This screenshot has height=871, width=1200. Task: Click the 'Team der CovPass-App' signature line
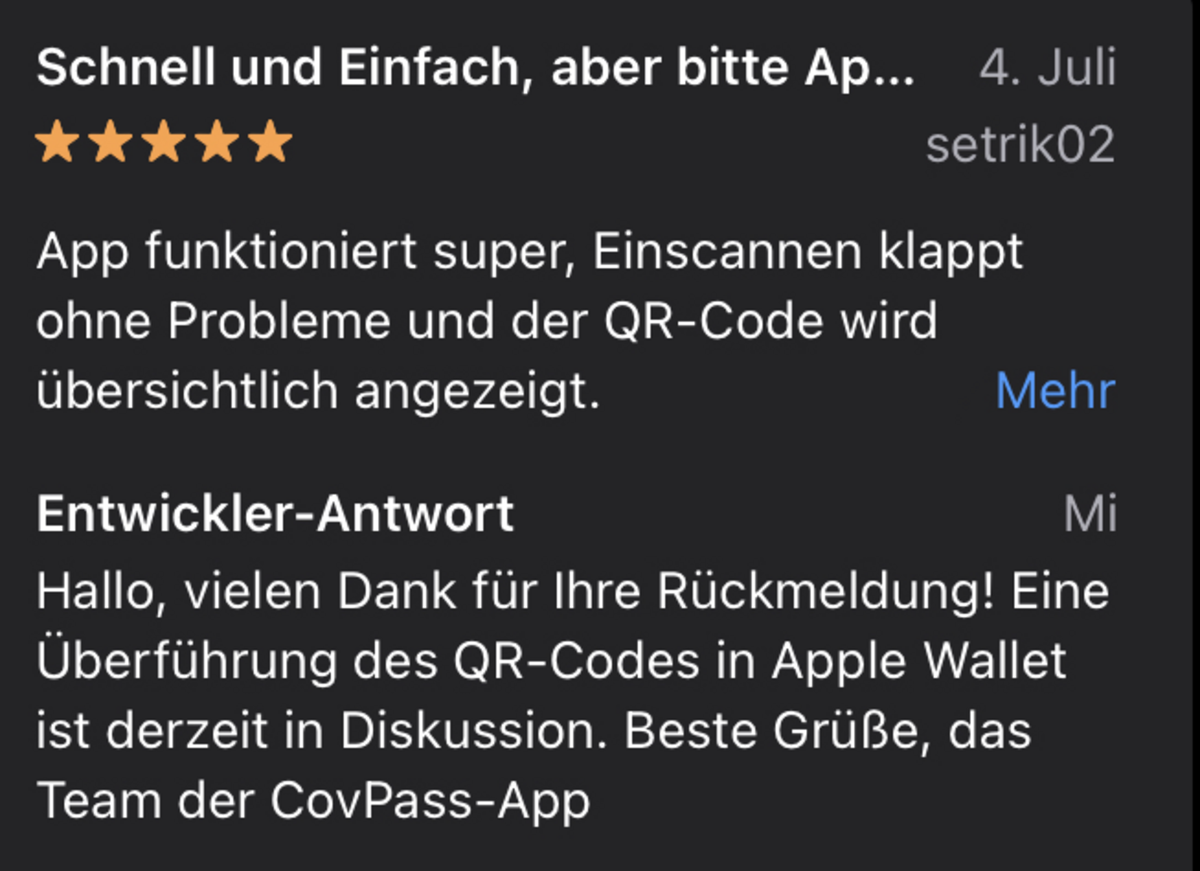tap(313, 801)
